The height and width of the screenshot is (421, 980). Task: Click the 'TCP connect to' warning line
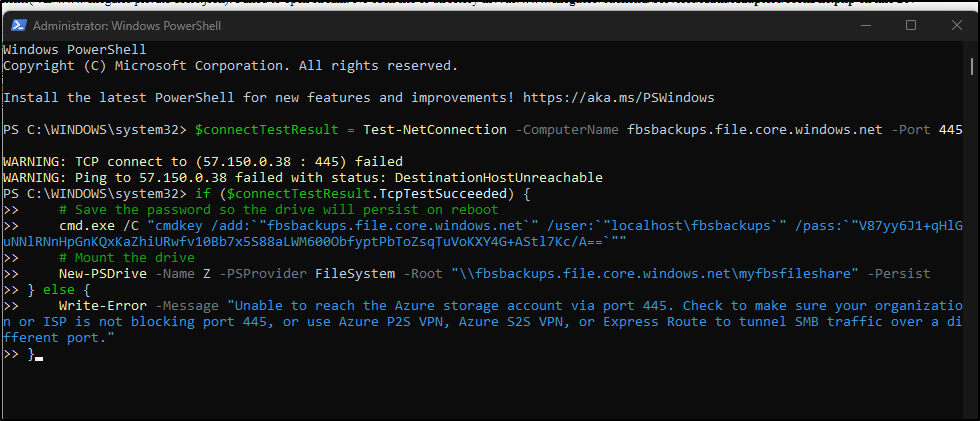coord(203,162)
